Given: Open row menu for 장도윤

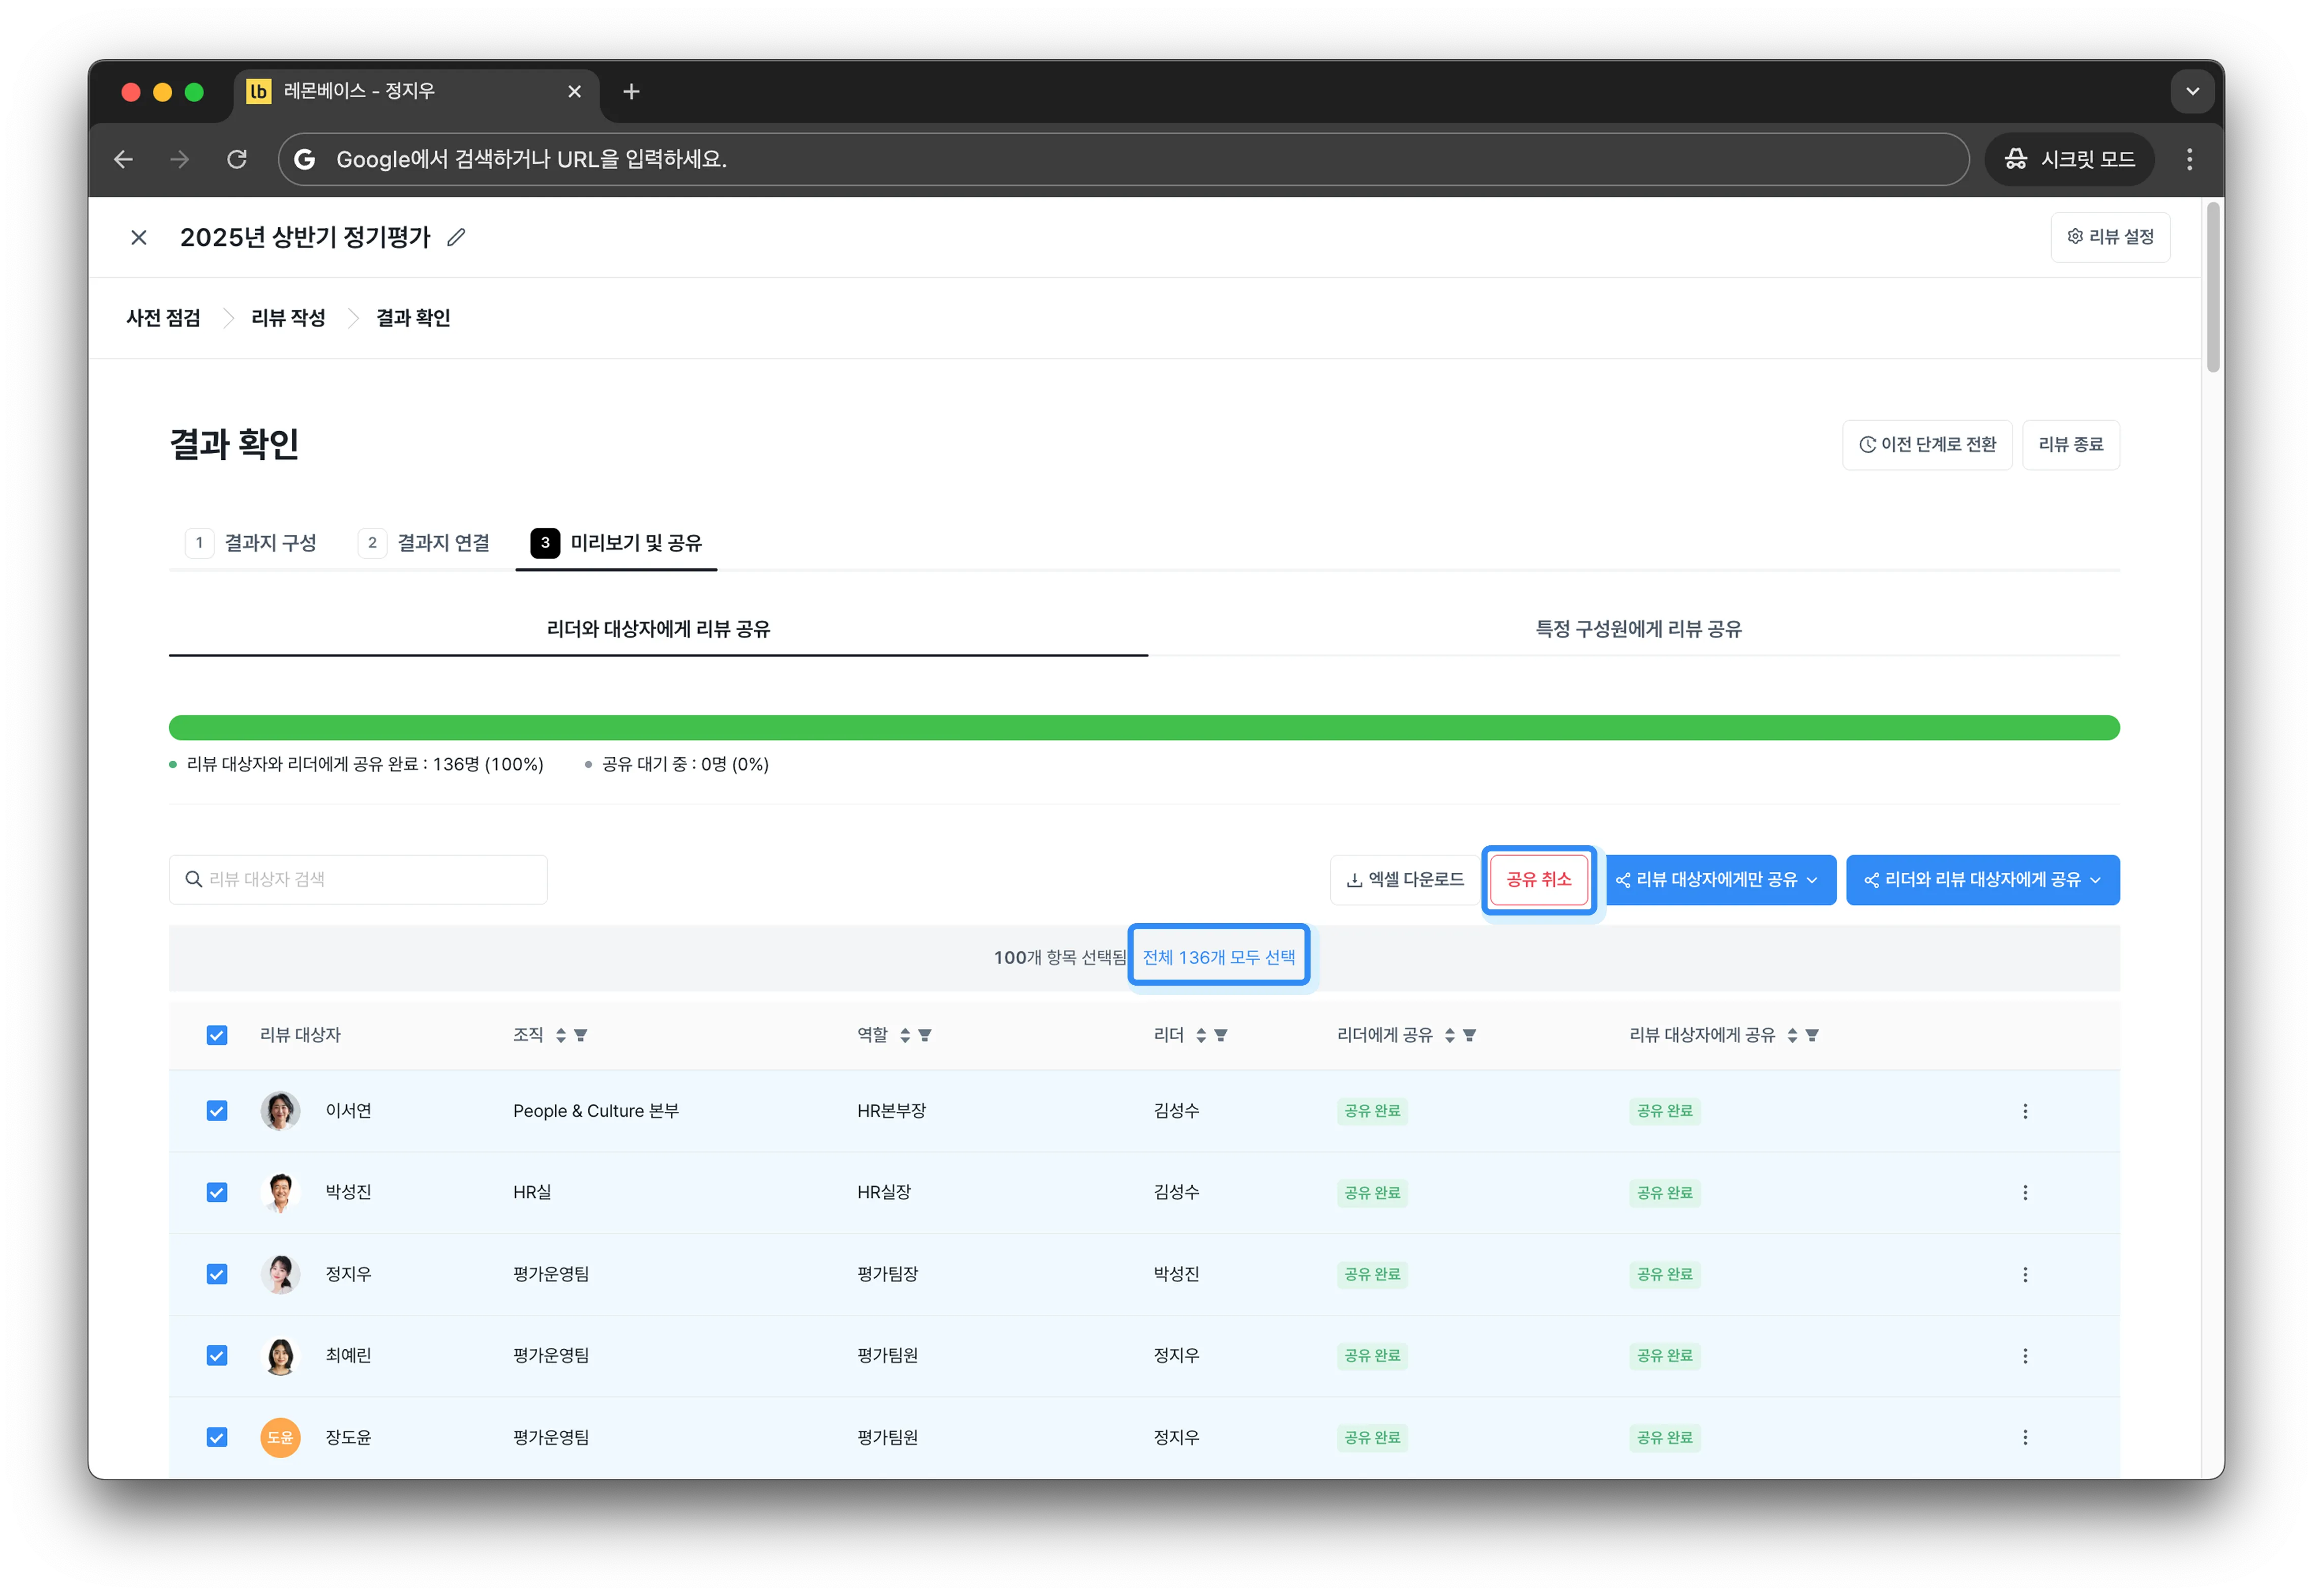Looking at the screenshot, I should coord(2025,1437).
